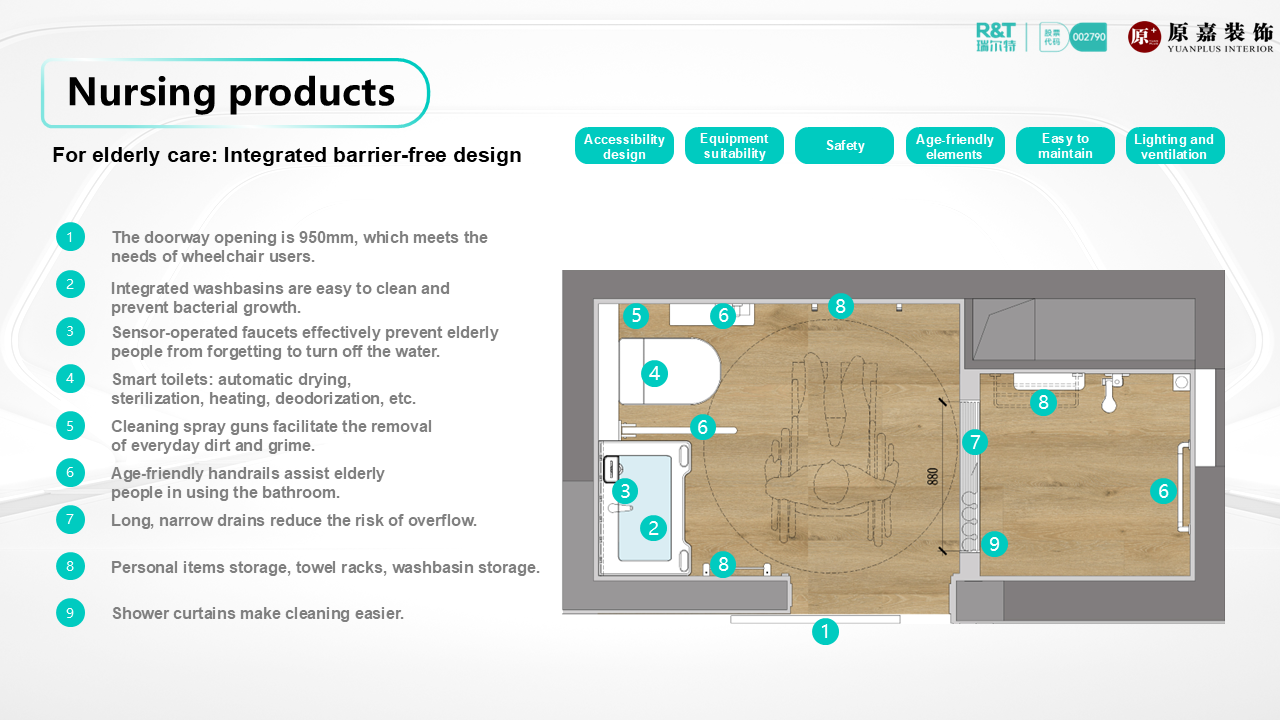This screenshot has width=1280, height=720.
Task: Click list bullet 9 beside shower curtains text
Action: 70,612
